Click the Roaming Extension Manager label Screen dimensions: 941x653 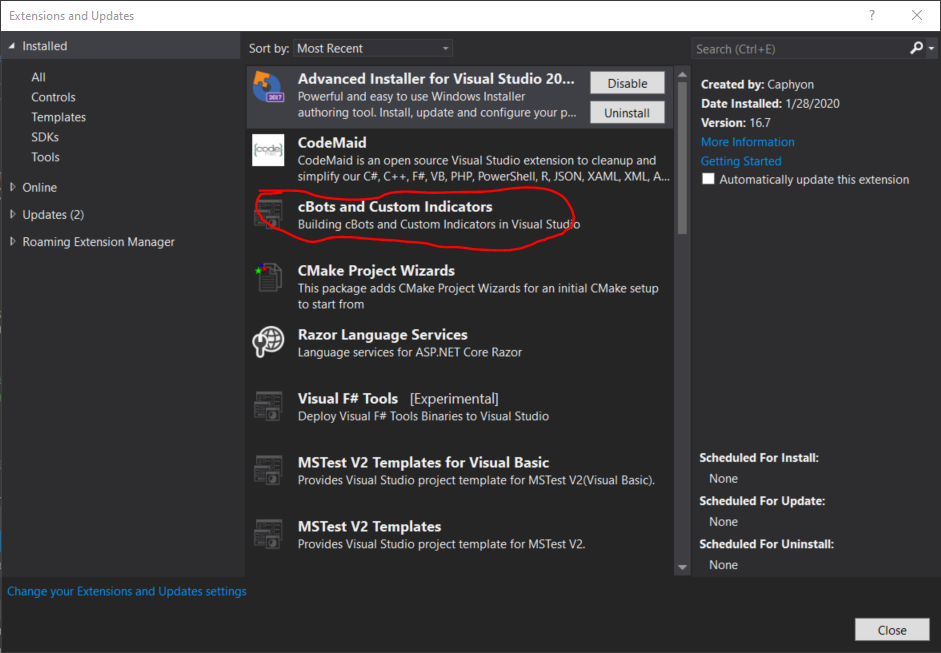tap(98, 241)
